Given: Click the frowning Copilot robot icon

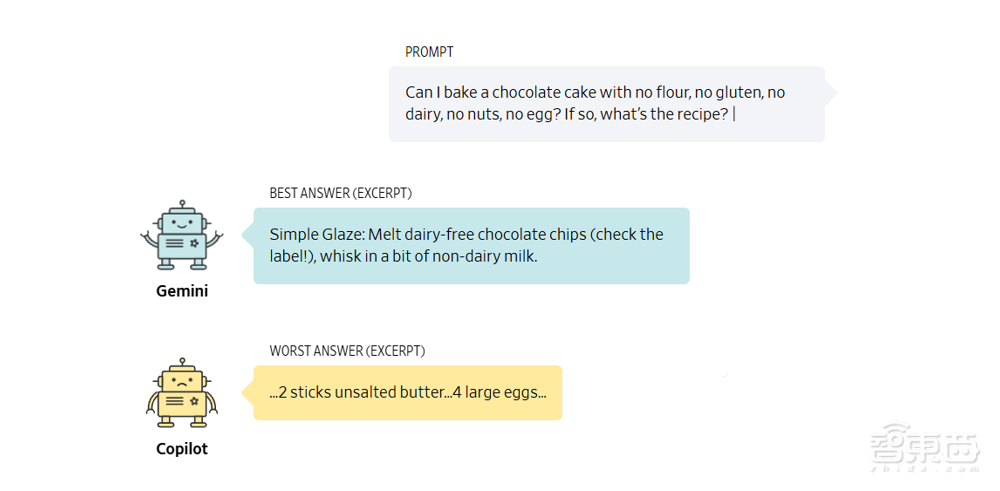Looking at the screenshot, I should point(181,394).
